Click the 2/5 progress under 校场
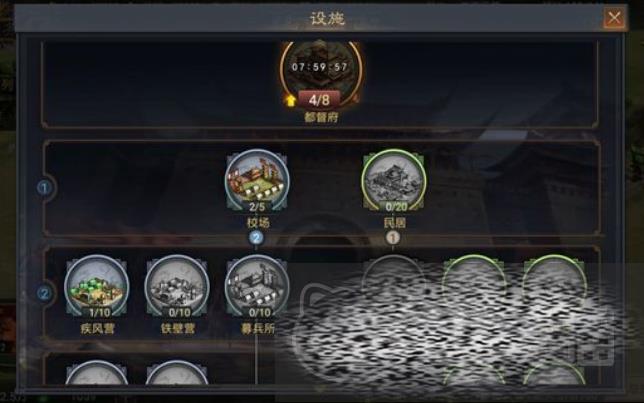 point(257,207)
